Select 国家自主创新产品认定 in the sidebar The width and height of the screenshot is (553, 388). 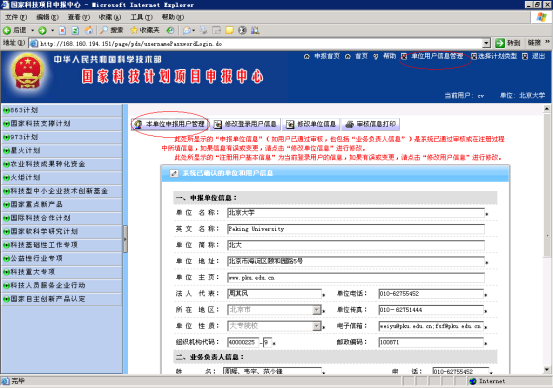[x=62, y=299]
